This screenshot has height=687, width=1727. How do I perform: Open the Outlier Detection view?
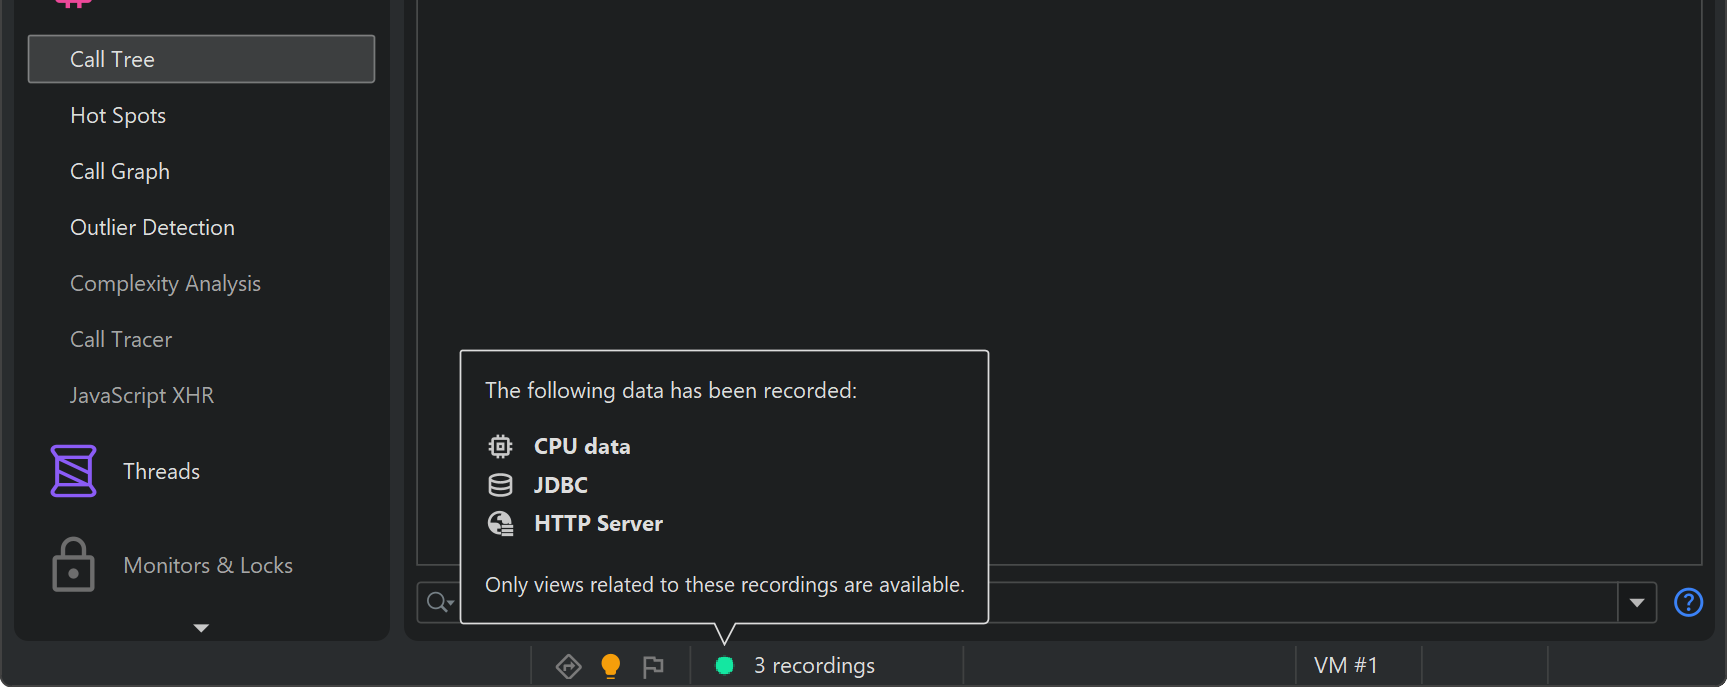152,228
